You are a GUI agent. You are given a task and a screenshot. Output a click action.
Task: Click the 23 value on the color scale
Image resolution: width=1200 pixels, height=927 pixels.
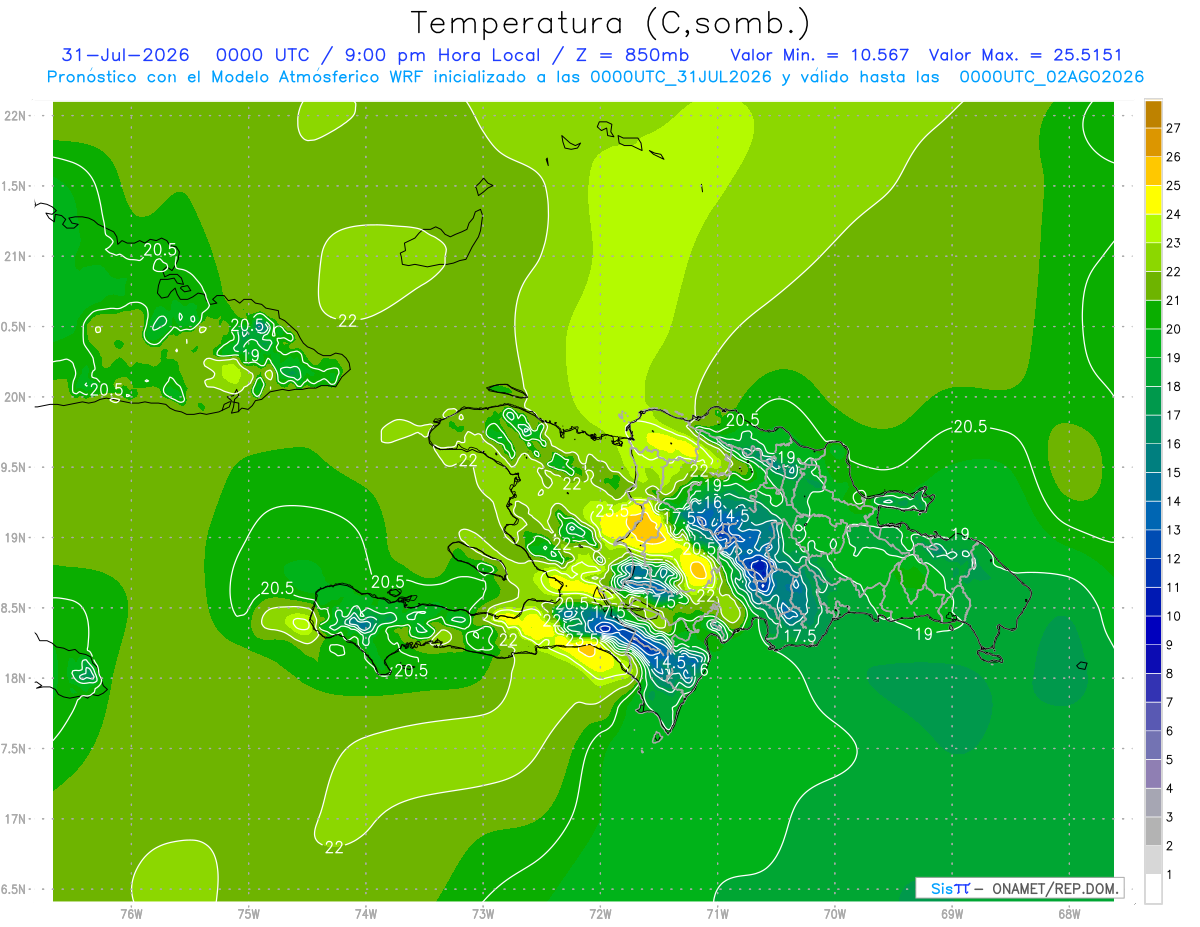(x=1173, y=243)
